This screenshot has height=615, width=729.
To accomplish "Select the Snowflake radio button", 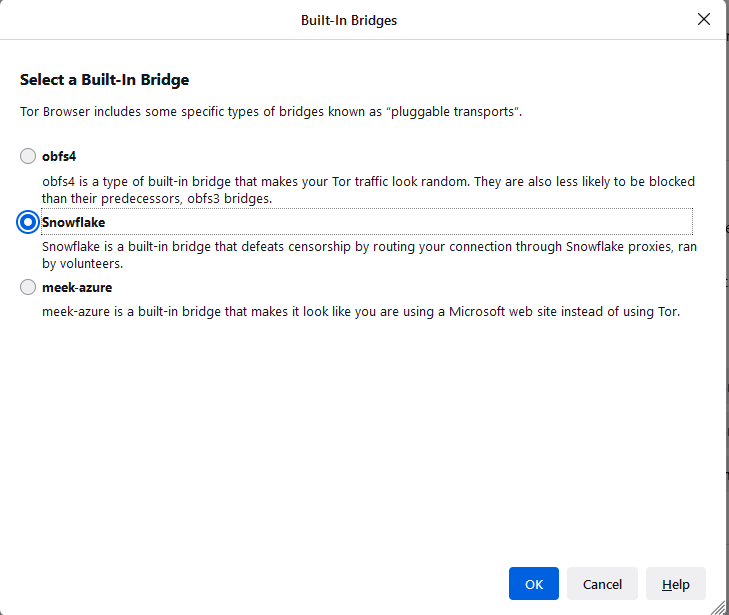I will coord(28,222).
